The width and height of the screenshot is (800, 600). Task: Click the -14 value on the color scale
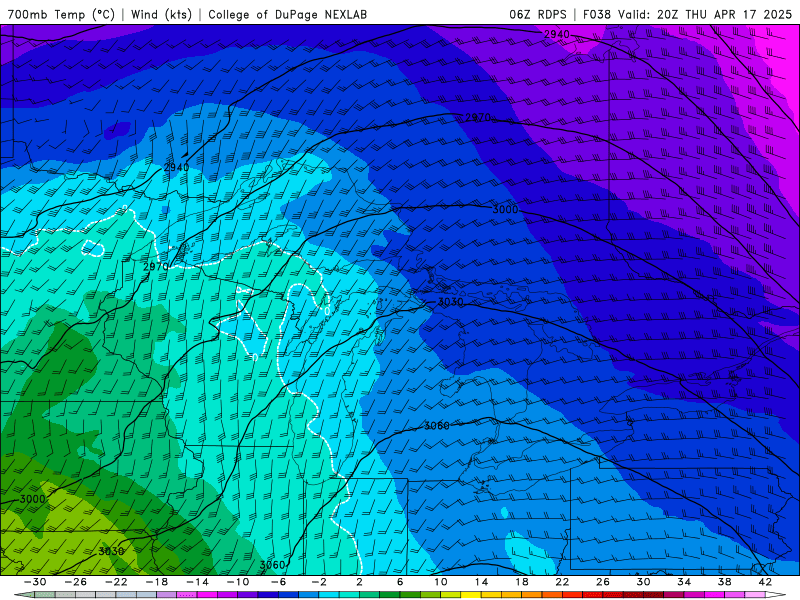click(x=197, y=582)
